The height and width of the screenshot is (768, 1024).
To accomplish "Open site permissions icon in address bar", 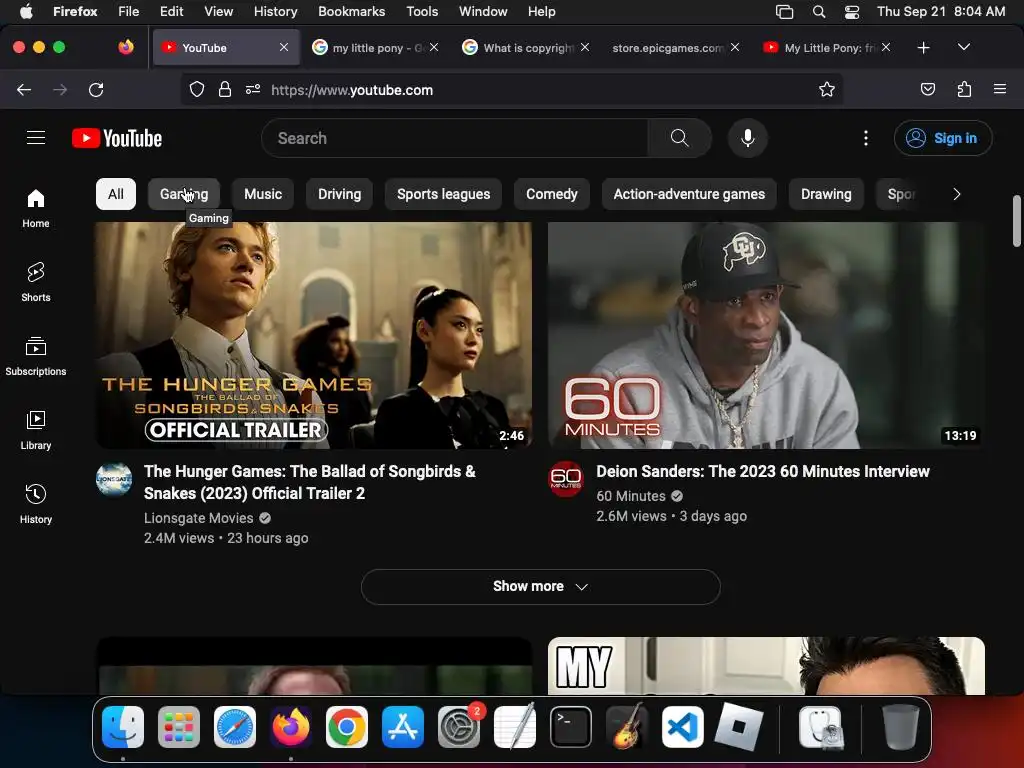I will 253,89.
